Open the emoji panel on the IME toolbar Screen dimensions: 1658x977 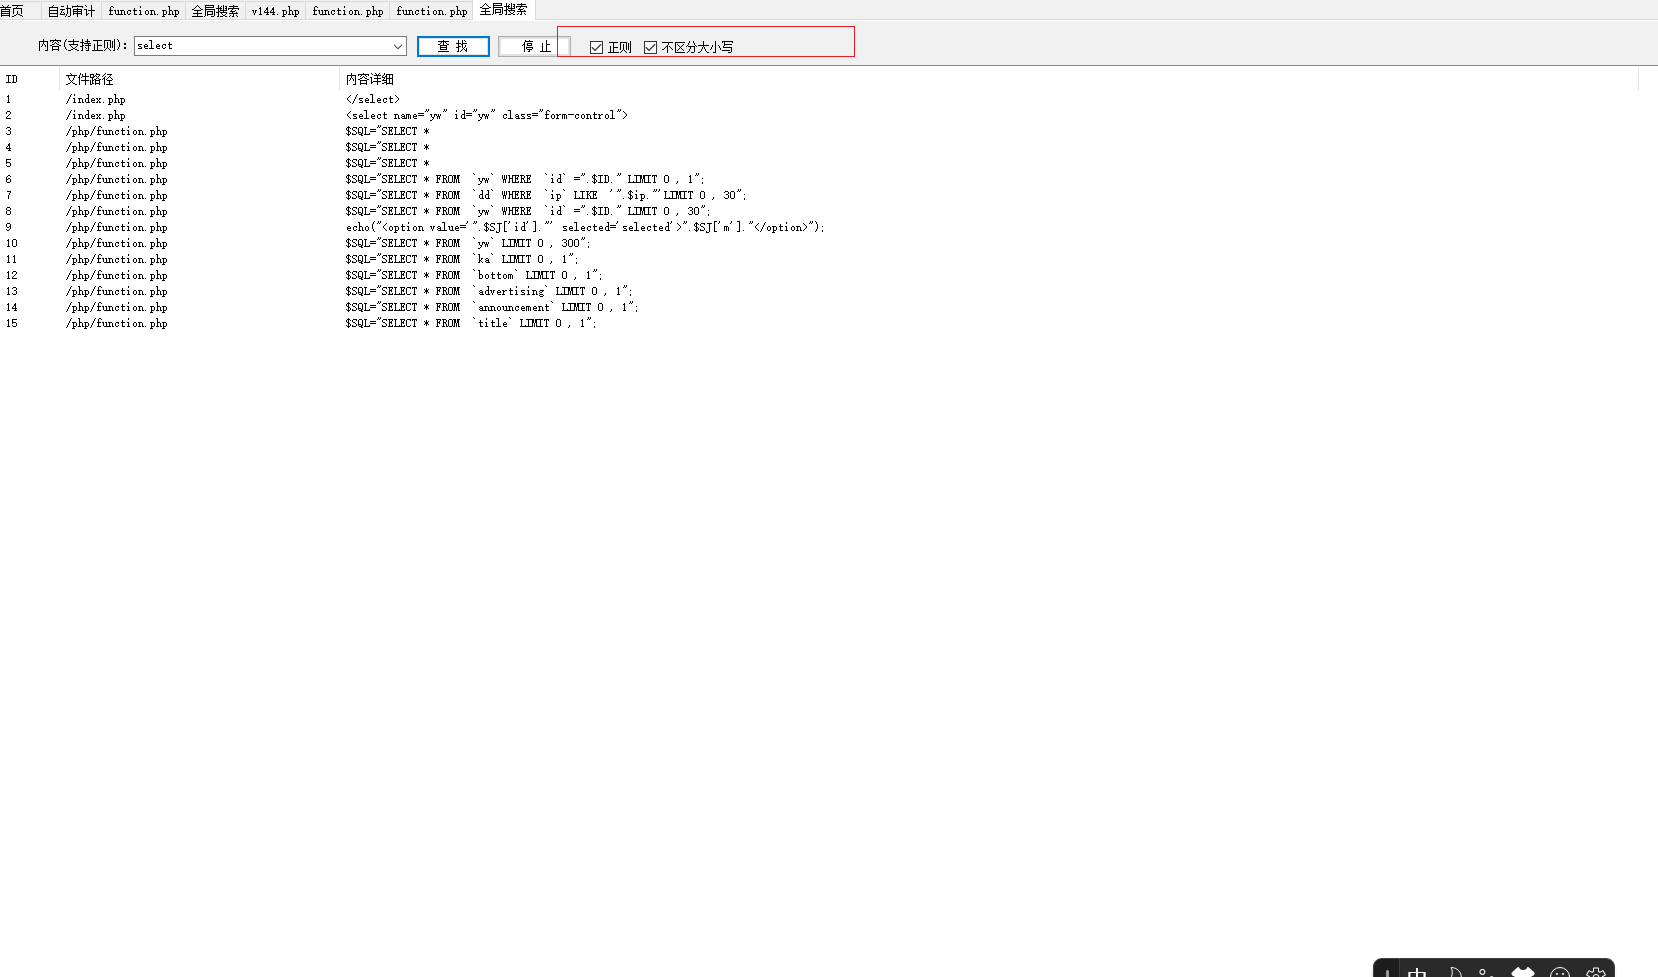(1559, 970)
